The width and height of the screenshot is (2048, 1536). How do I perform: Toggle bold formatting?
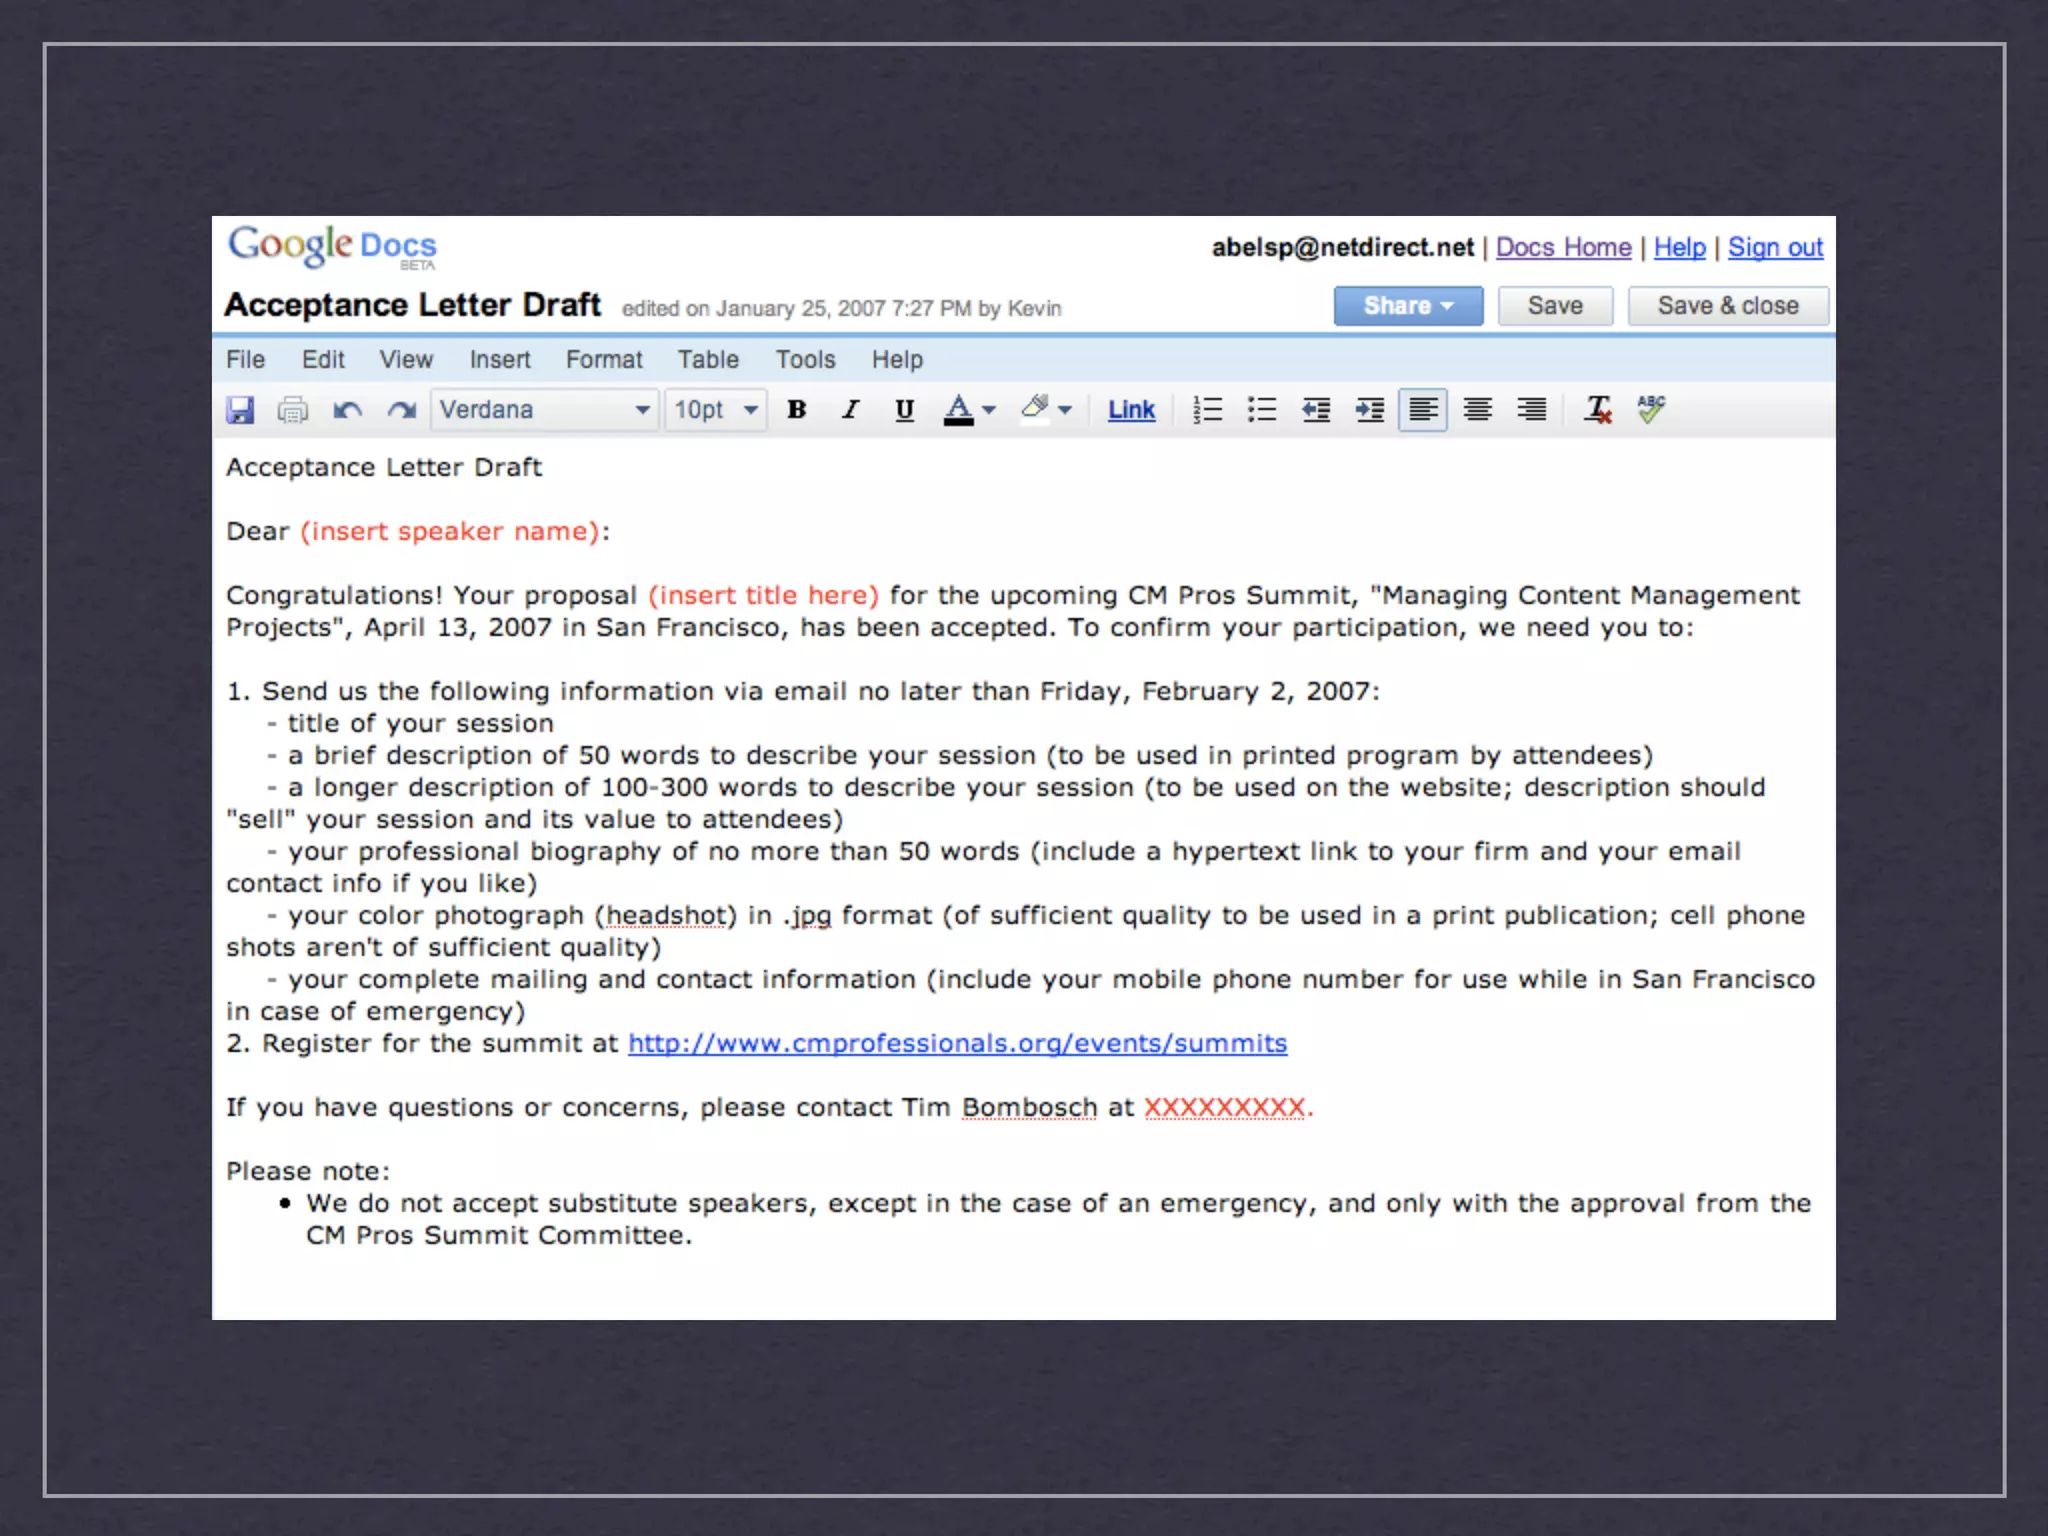[797, 410]
